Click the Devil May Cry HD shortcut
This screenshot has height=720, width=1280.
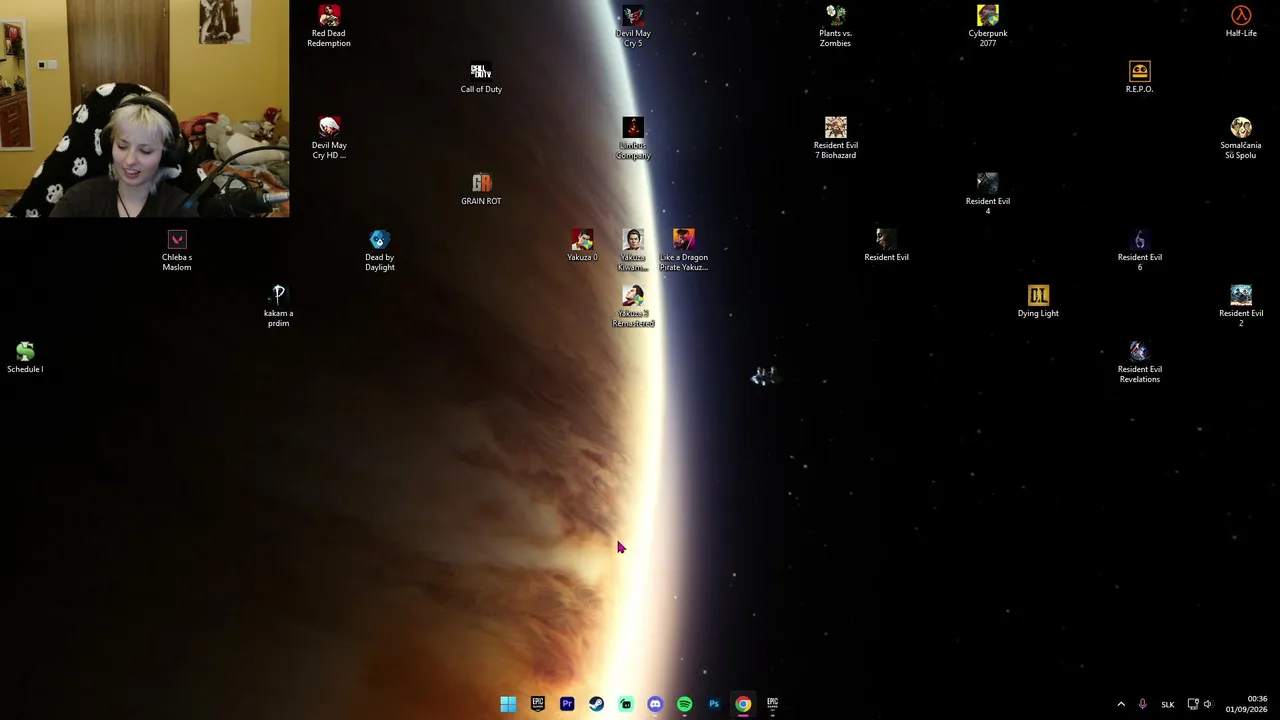point(329,138)
